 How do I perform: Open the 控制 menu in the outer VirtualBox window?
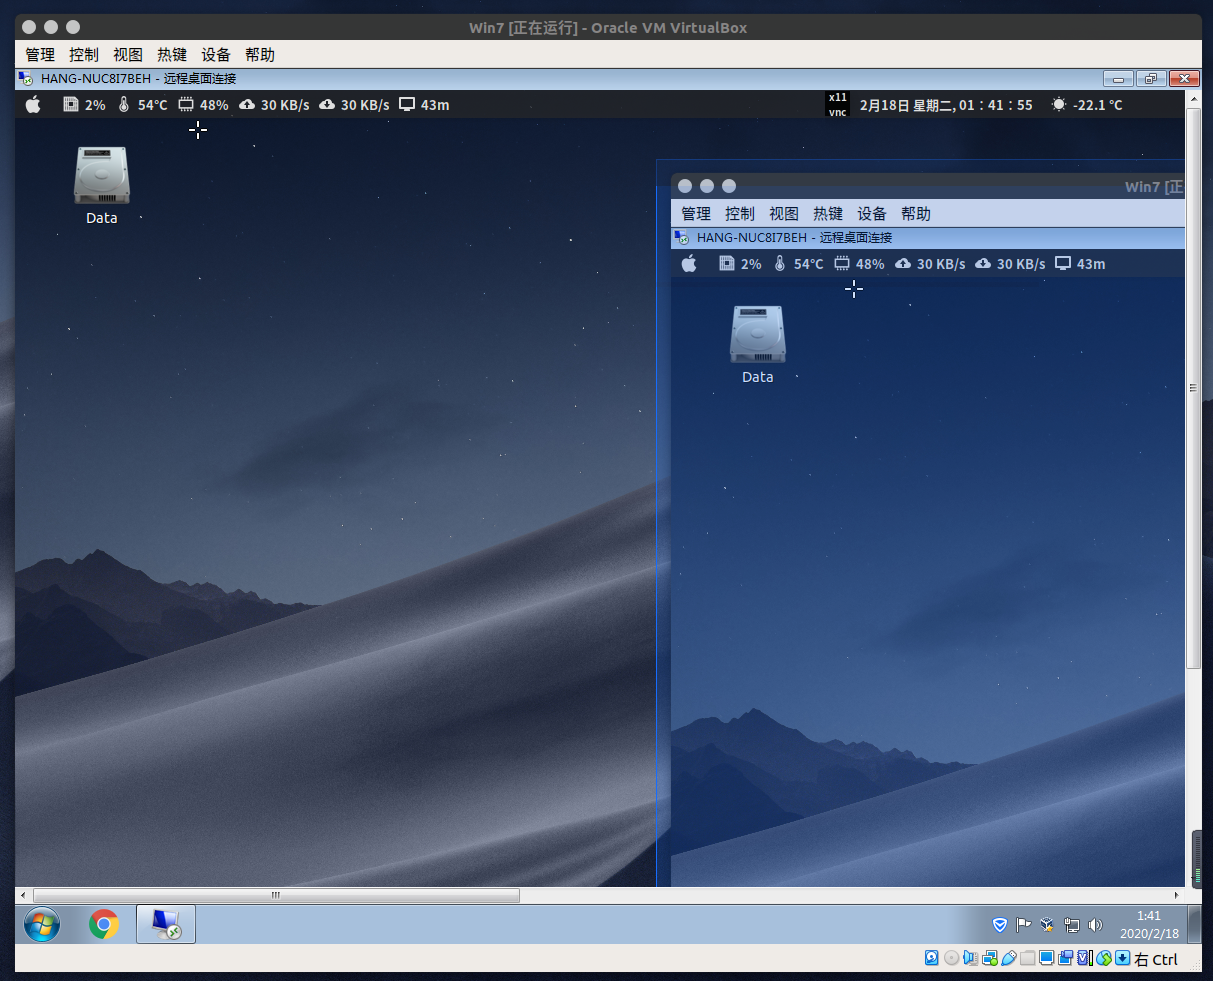point(84,55)
